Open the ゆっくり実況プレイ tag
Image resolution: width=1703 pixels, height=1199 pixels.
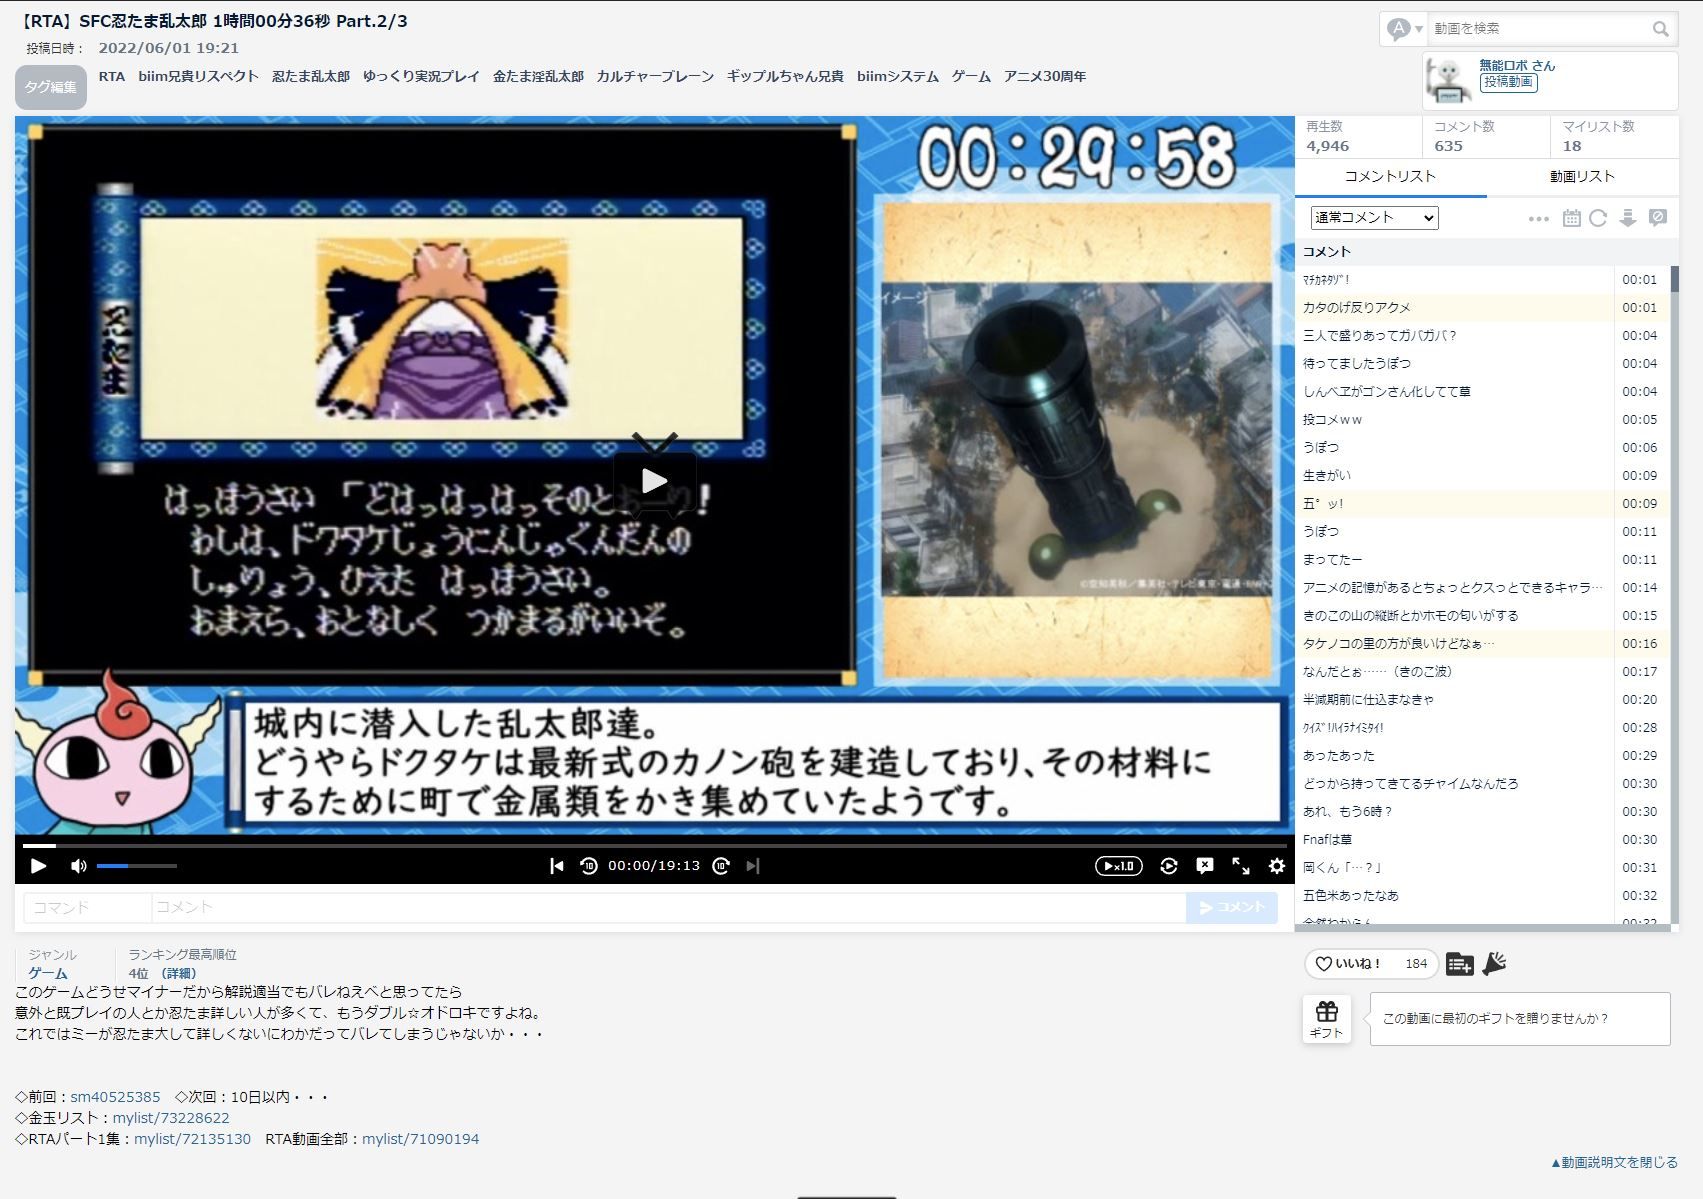pos(421,77)
